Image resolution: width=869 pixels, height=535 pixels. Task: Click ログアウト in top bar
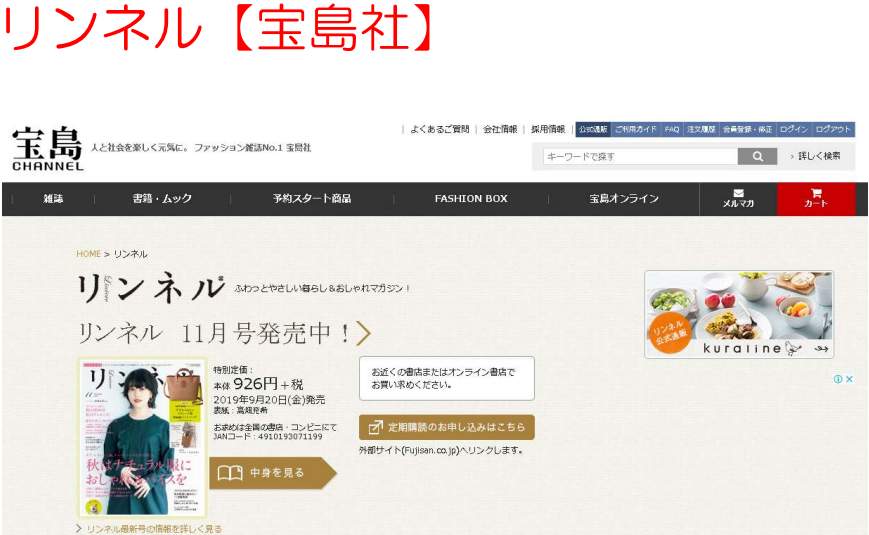click(833, 129)
